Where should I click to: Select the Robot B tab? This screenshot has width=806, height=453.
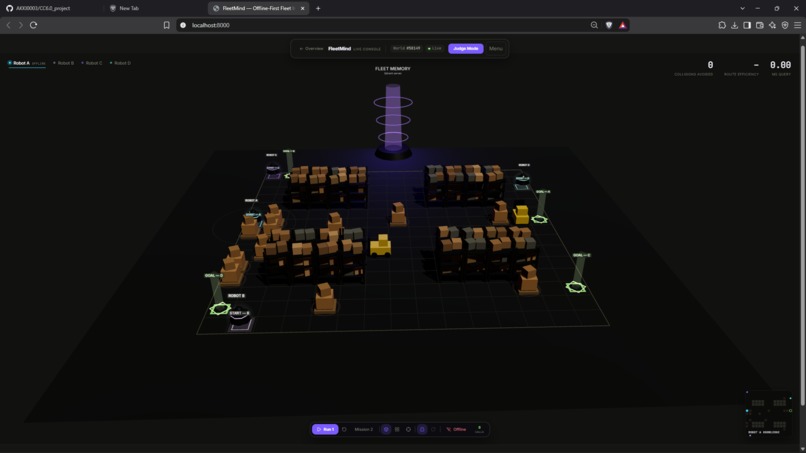[x=64, y=63]
